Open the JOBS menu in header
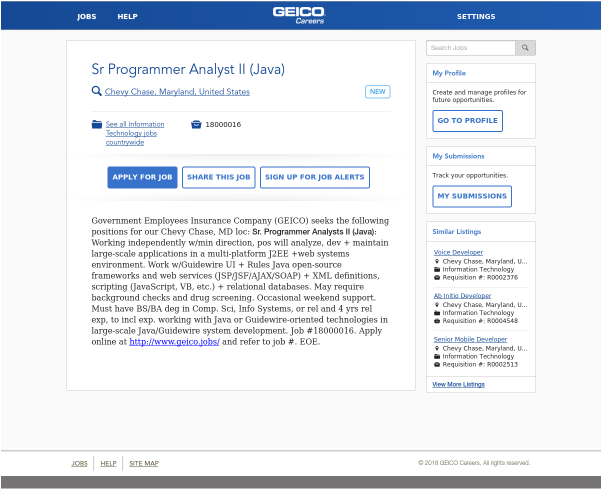Image resolution: width=601 pixels, height=489 pixels. pos(87,16)
